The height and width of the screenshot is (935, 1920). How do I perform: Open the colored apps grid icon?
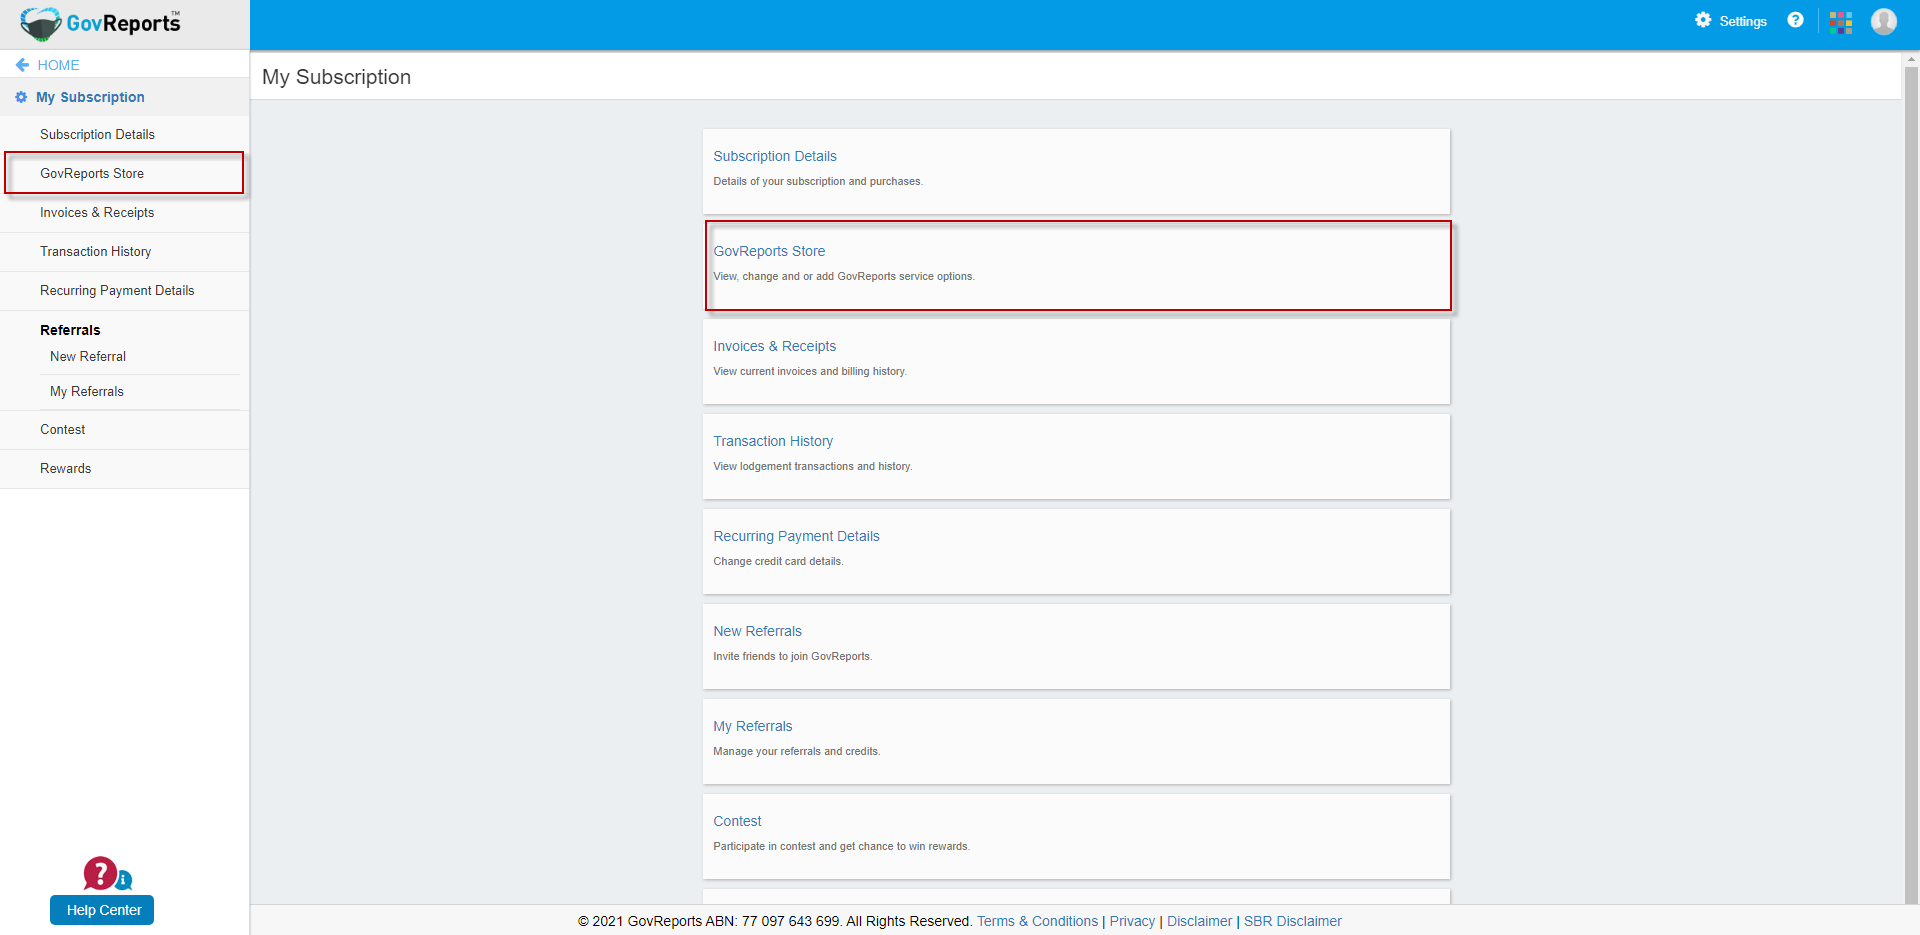click(1841, 22)
